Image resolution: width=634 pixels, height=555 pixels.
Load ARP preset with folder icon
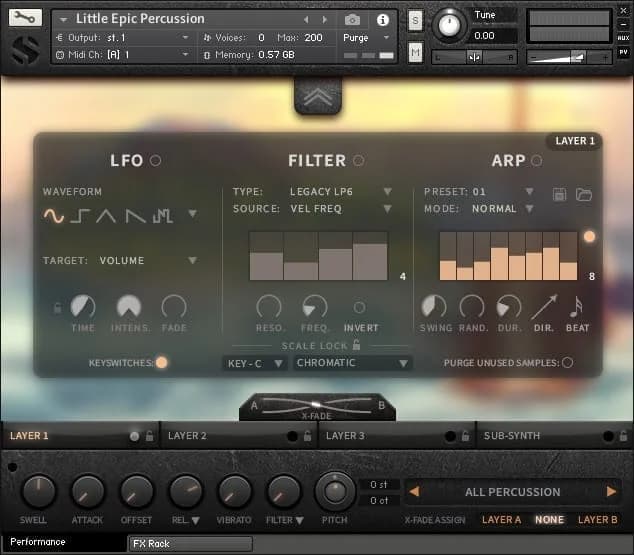click(584, 194)
